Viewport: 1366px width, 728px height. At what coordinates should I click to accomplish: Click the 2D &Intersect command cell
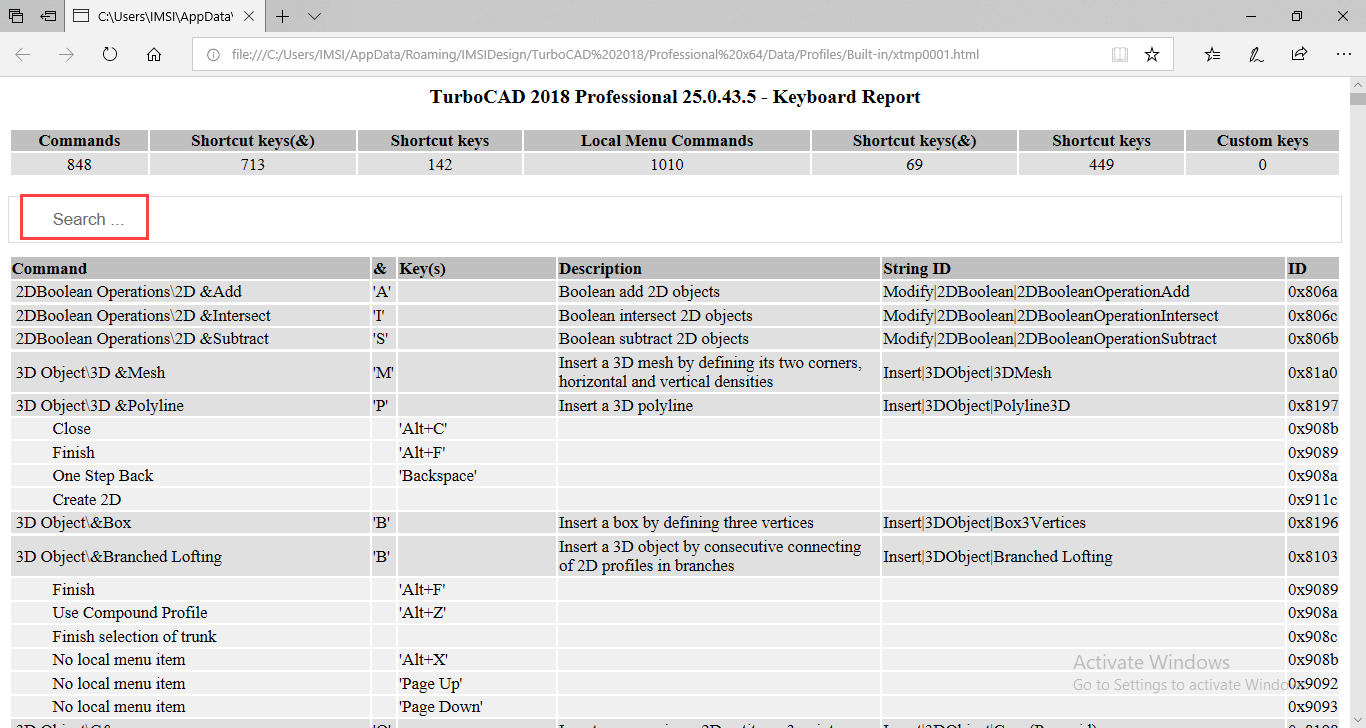pyautogui.click(x=190, y=316)
